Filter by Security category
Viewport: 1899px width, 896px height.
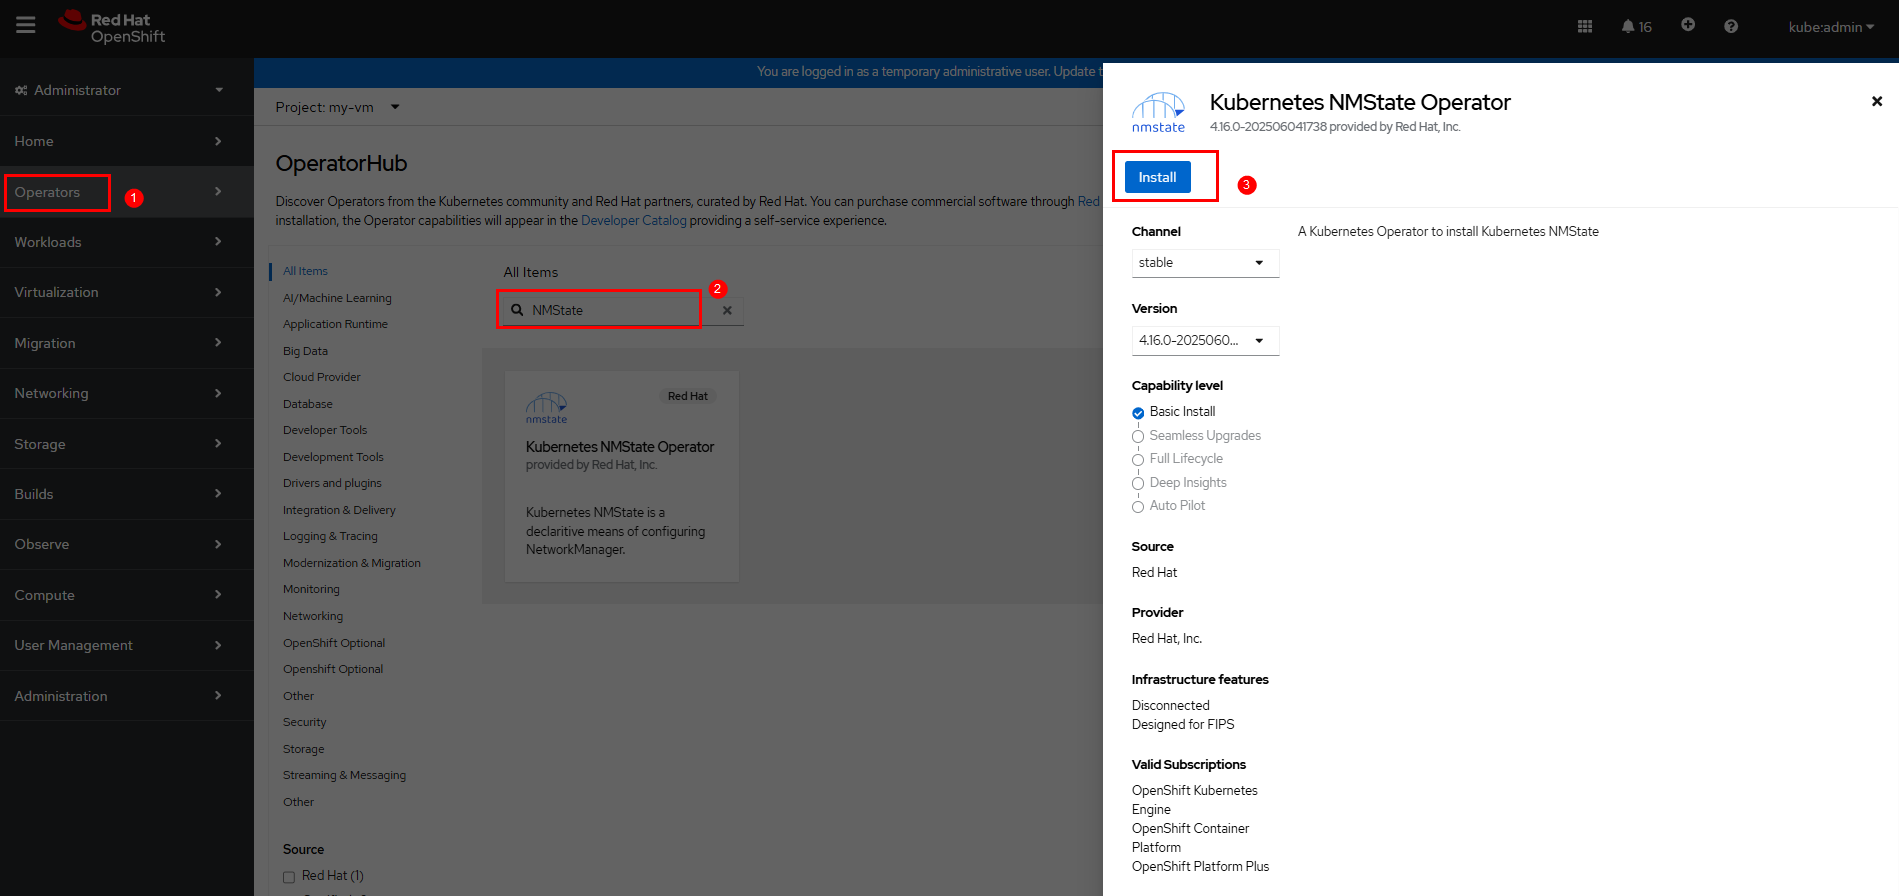coord(304,722)
